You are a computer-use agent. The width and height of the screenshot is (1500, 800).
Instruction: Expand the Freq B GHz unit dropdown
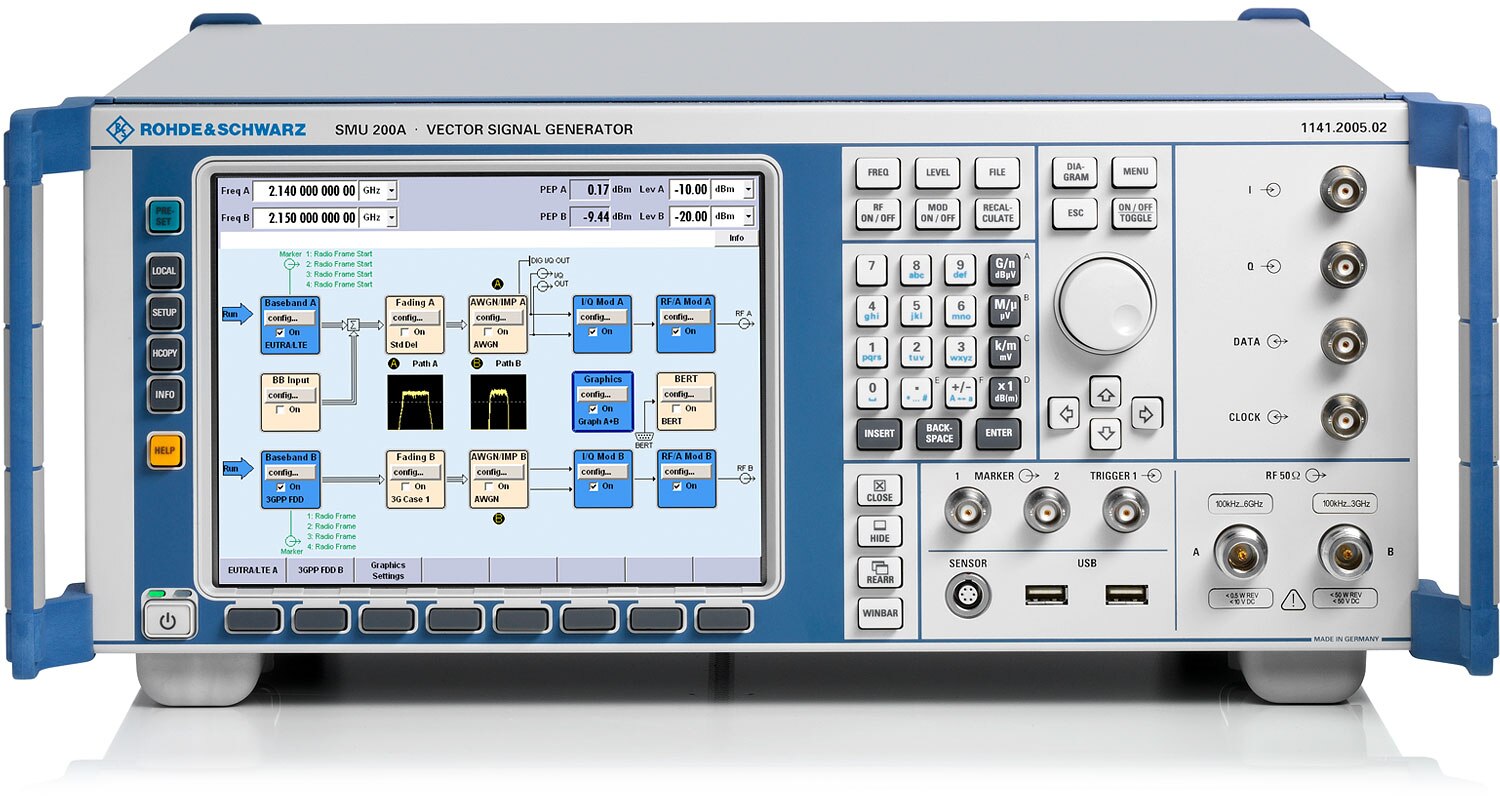click(391, 217)
